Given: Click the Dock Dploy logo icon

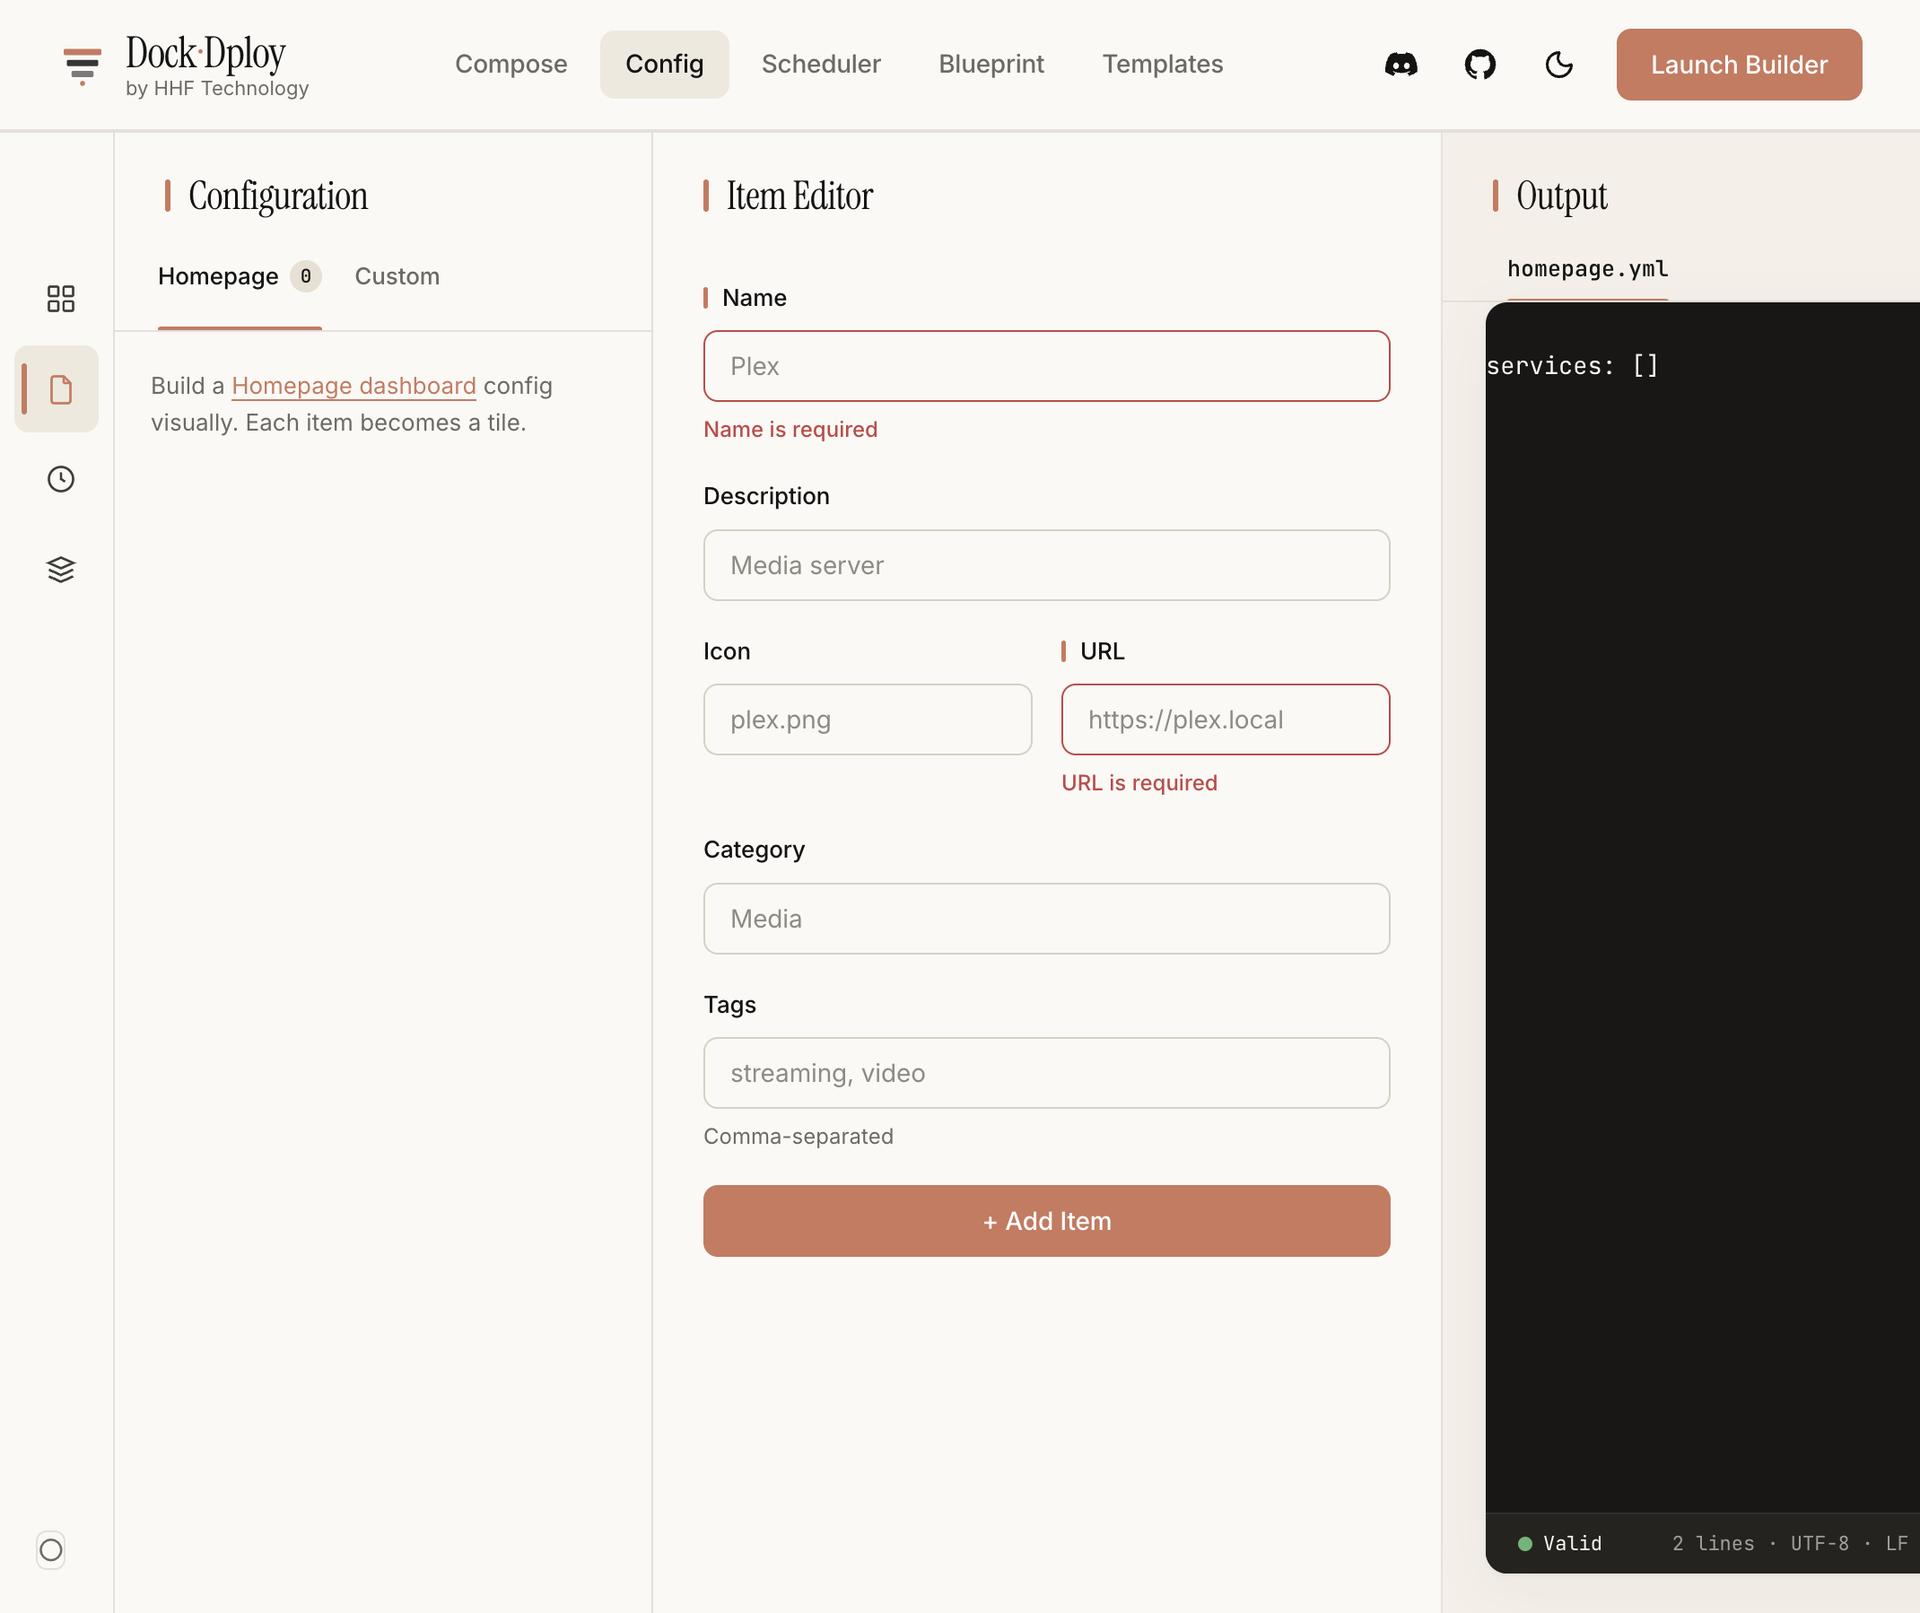Looking at the screenshot, I should tap(82, 66).
